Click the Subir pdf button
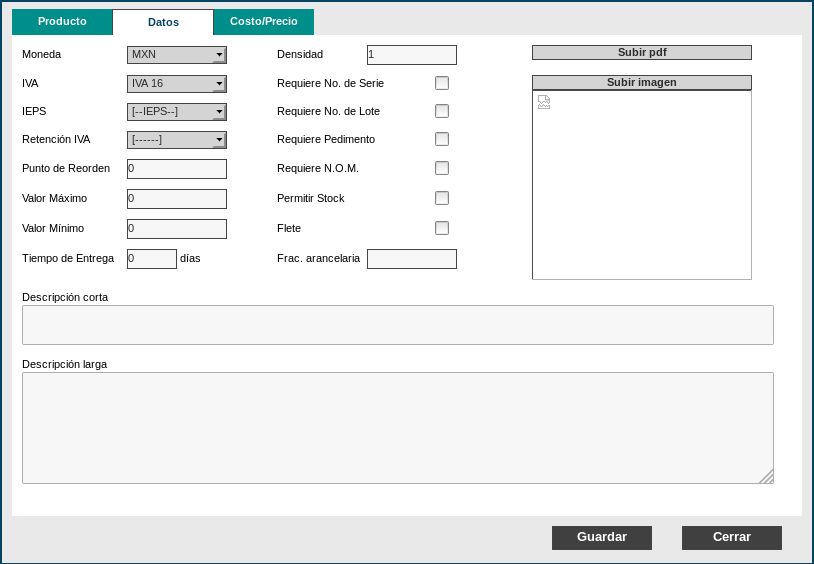 point(641,52)
